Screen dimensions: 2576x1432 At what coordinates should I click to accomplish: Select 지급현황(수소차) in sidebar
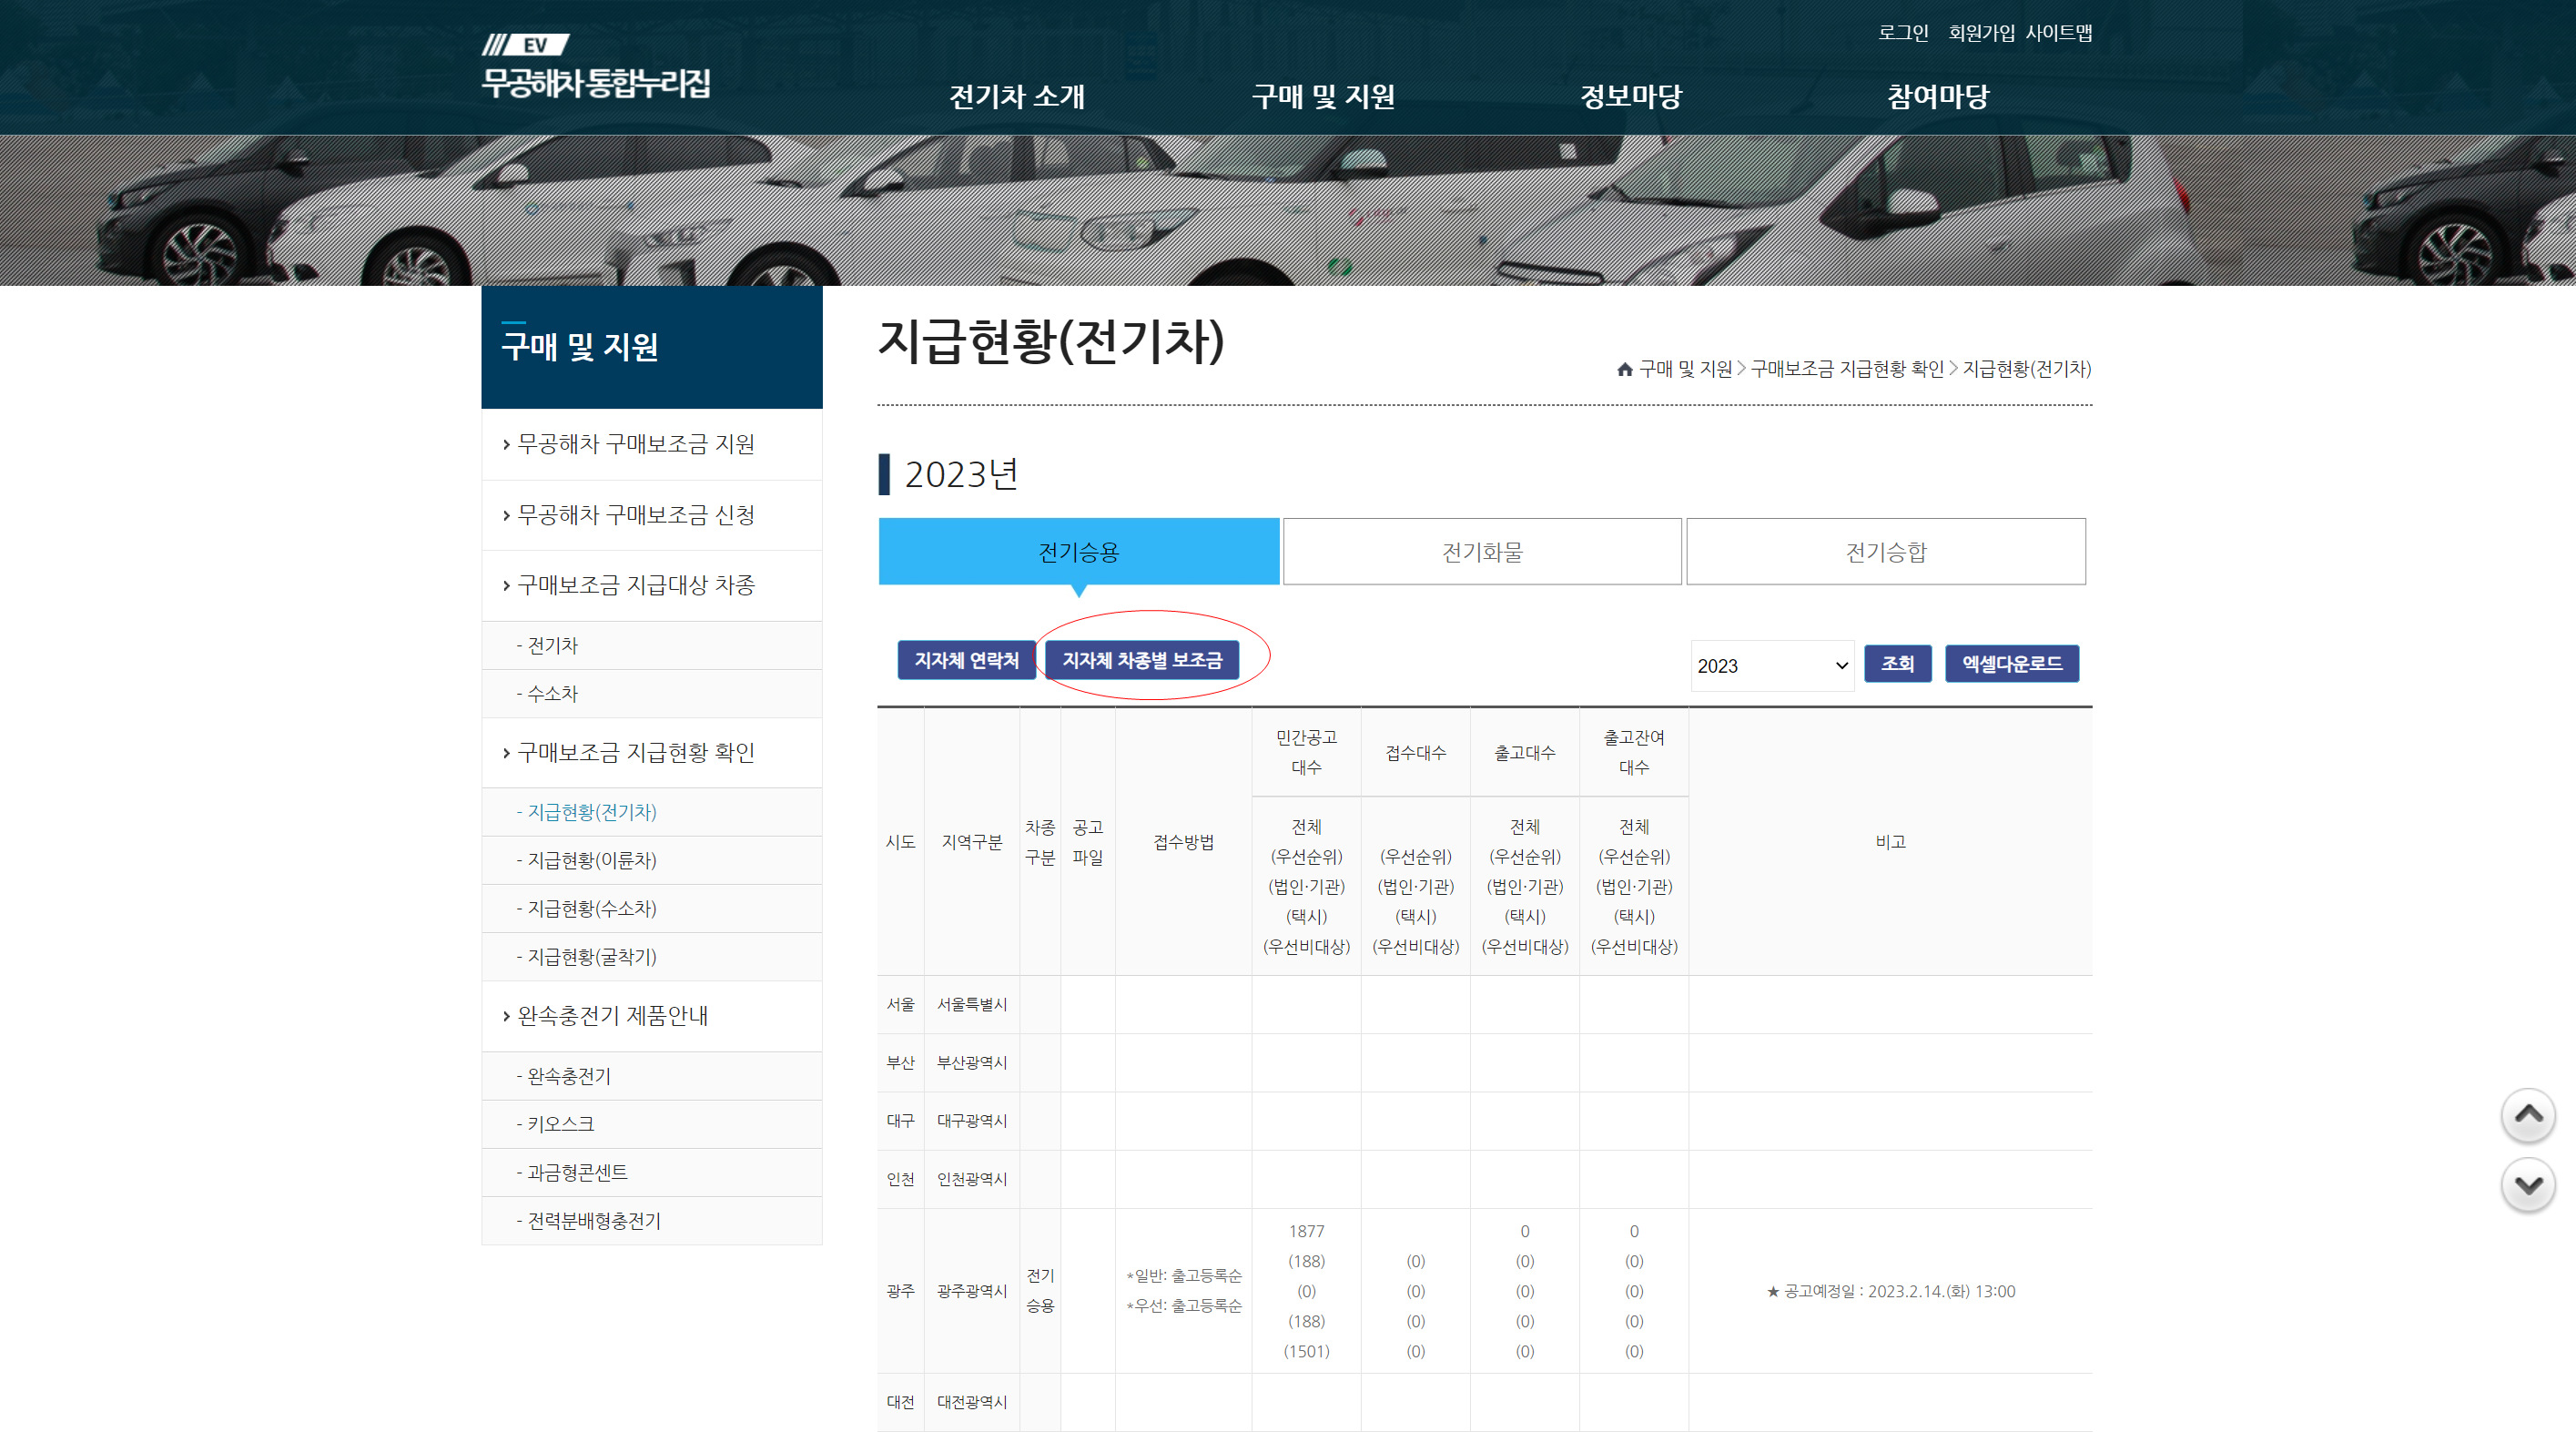pos(652,908)
